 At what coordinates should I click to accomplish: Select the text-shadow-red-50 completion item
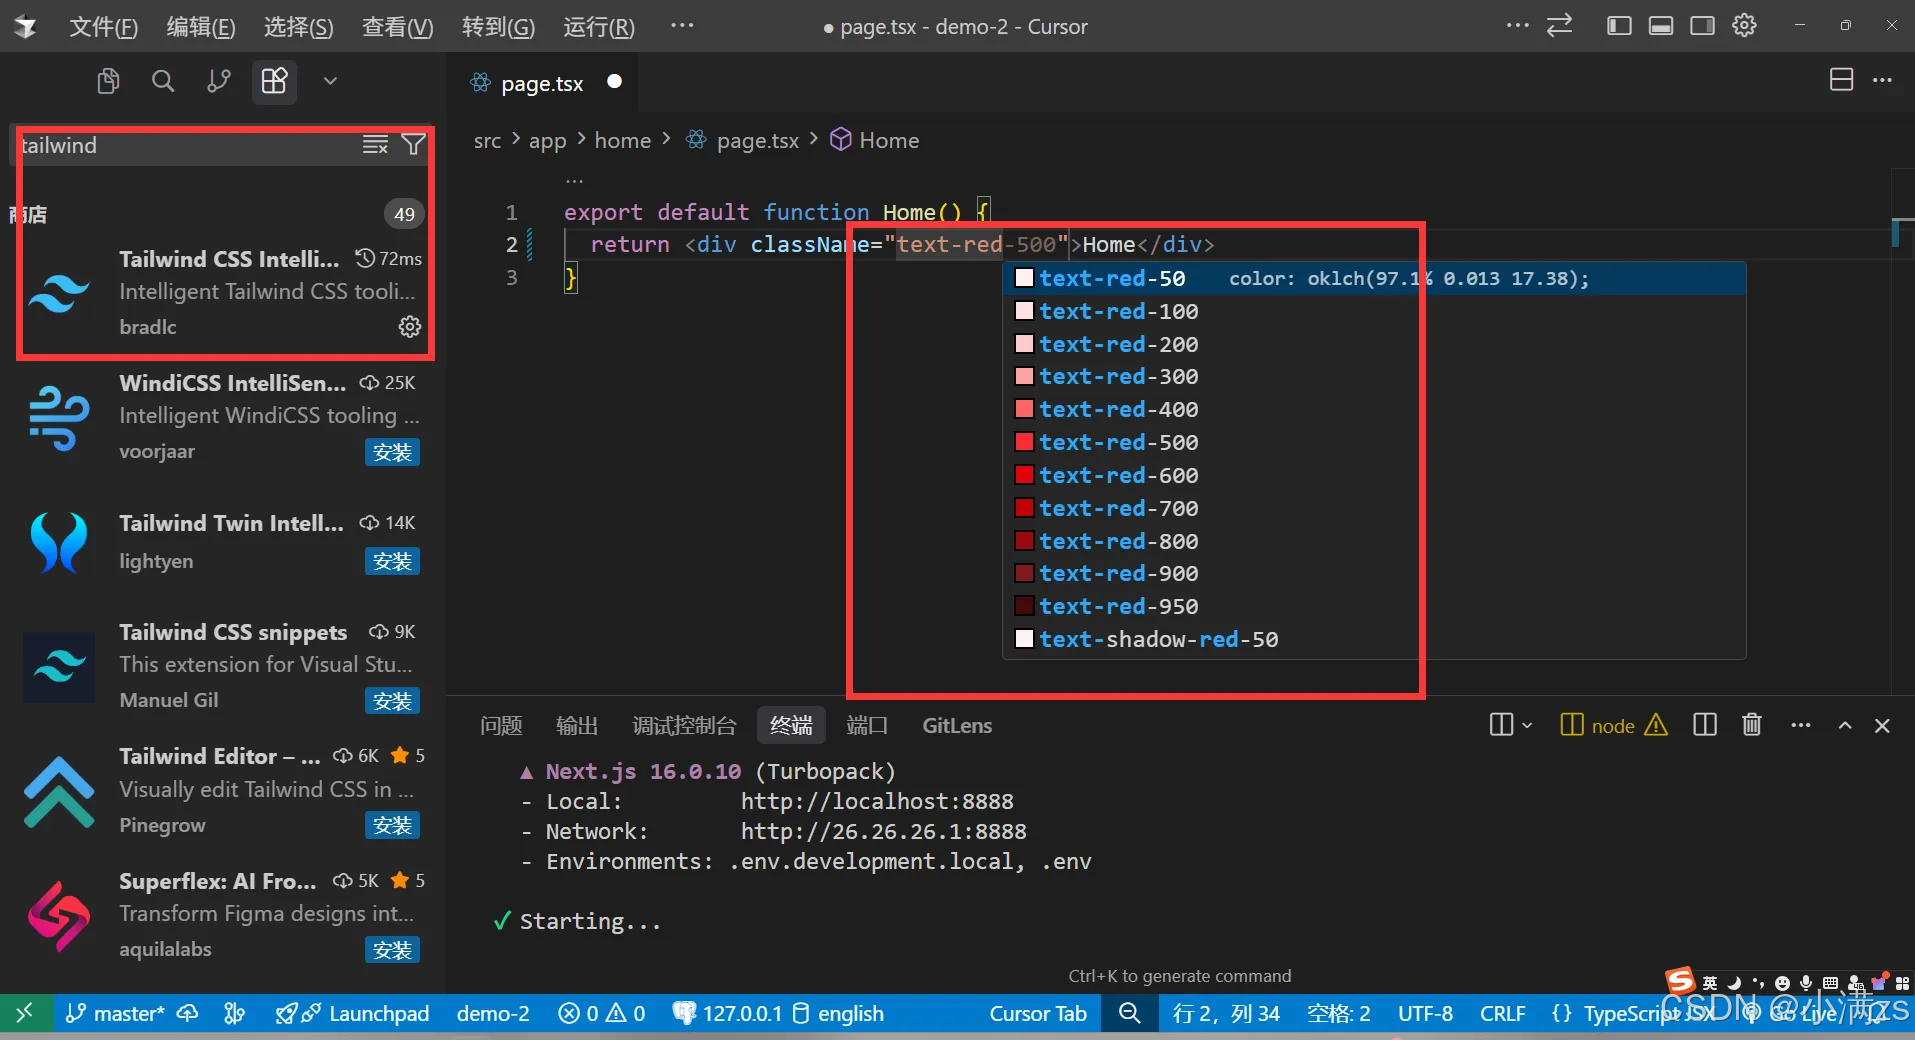pyautogui.click(x=1374, y=639)
